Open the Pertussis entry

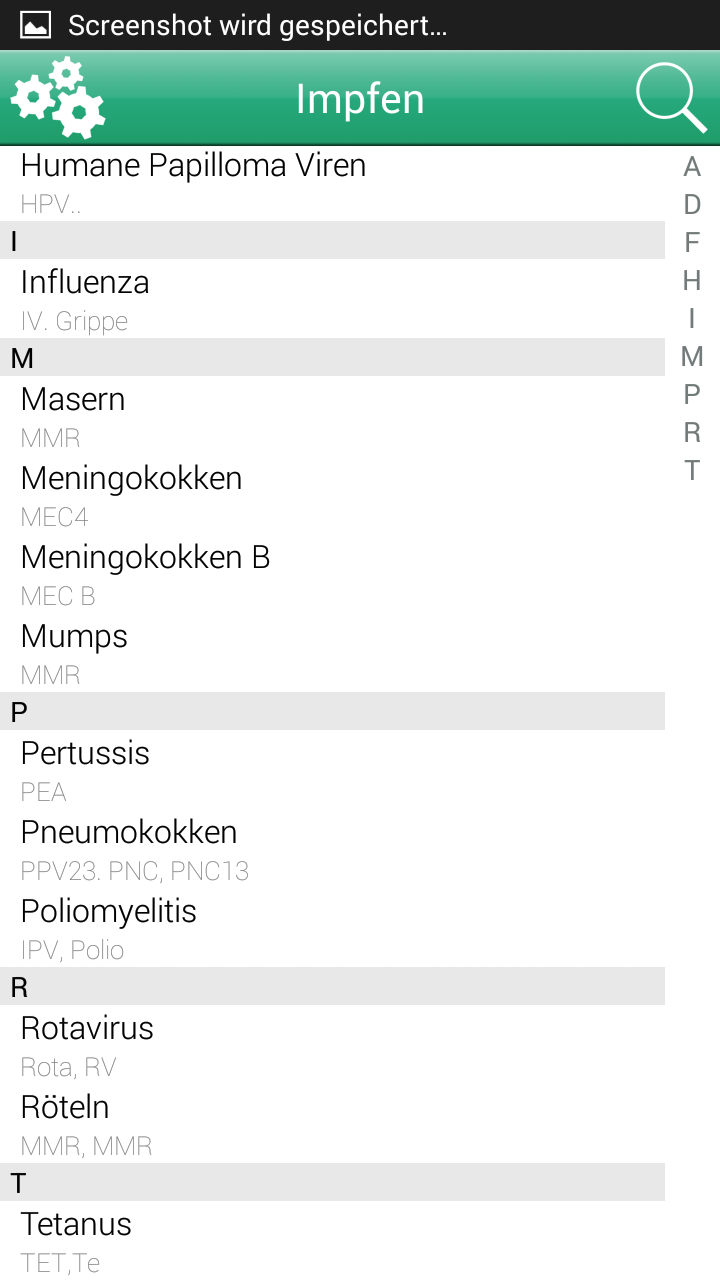click(x=332, y=770)
